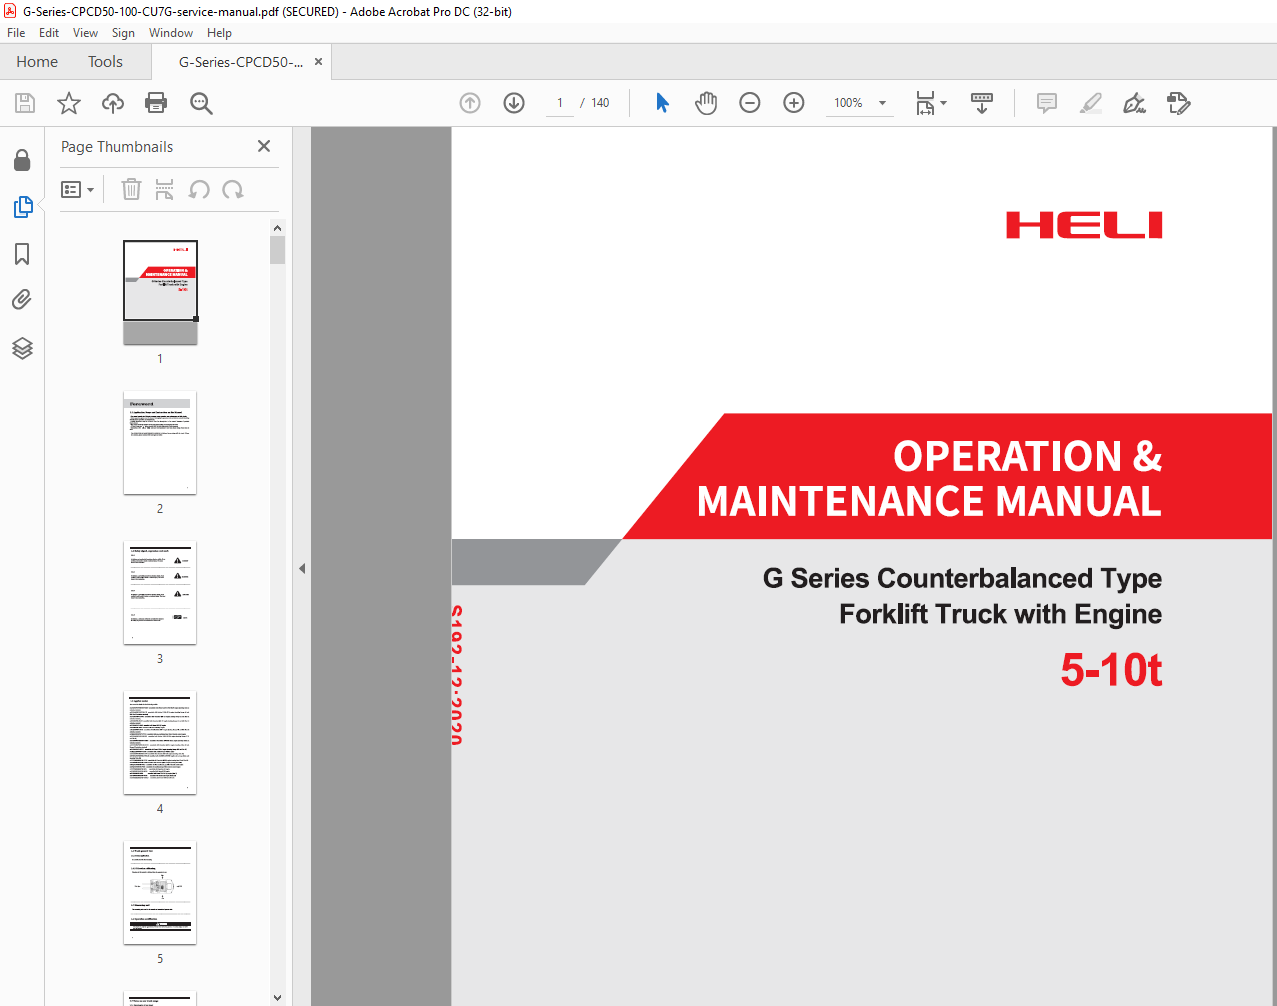Switch to the Tools tab
Viewport: 1277px width, 1006px height.
click(x=105, y=62)
